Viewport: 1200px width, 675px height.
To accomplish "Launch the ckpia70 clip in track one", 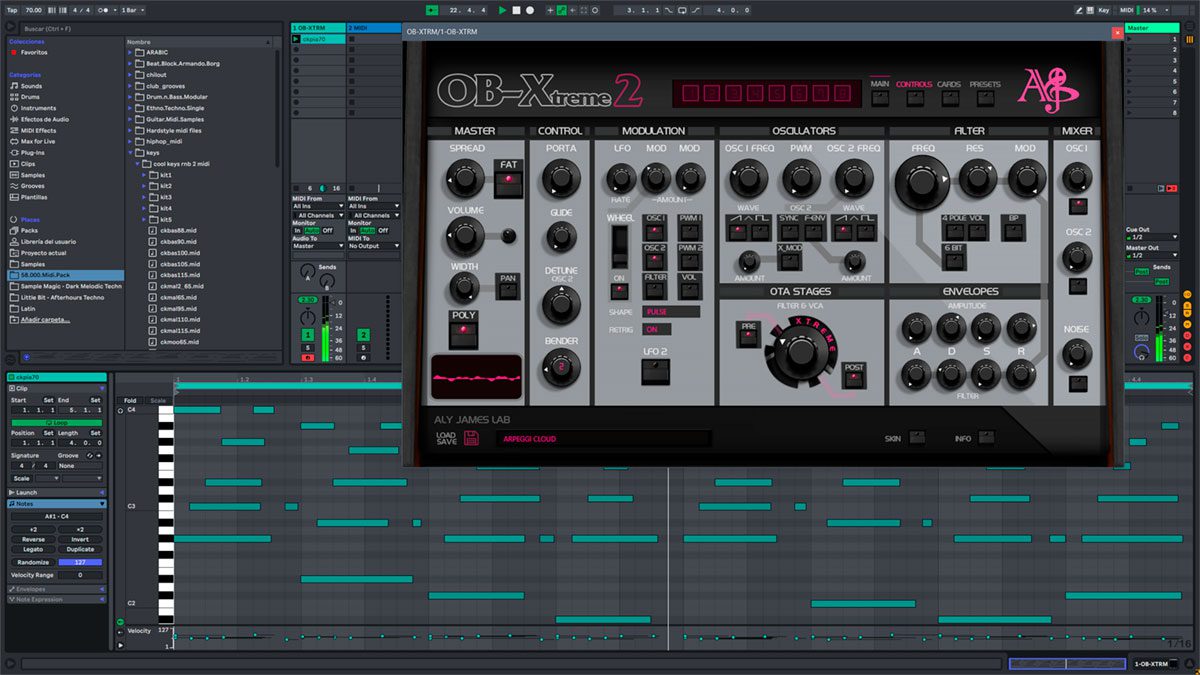I will [x=296, y=40].
